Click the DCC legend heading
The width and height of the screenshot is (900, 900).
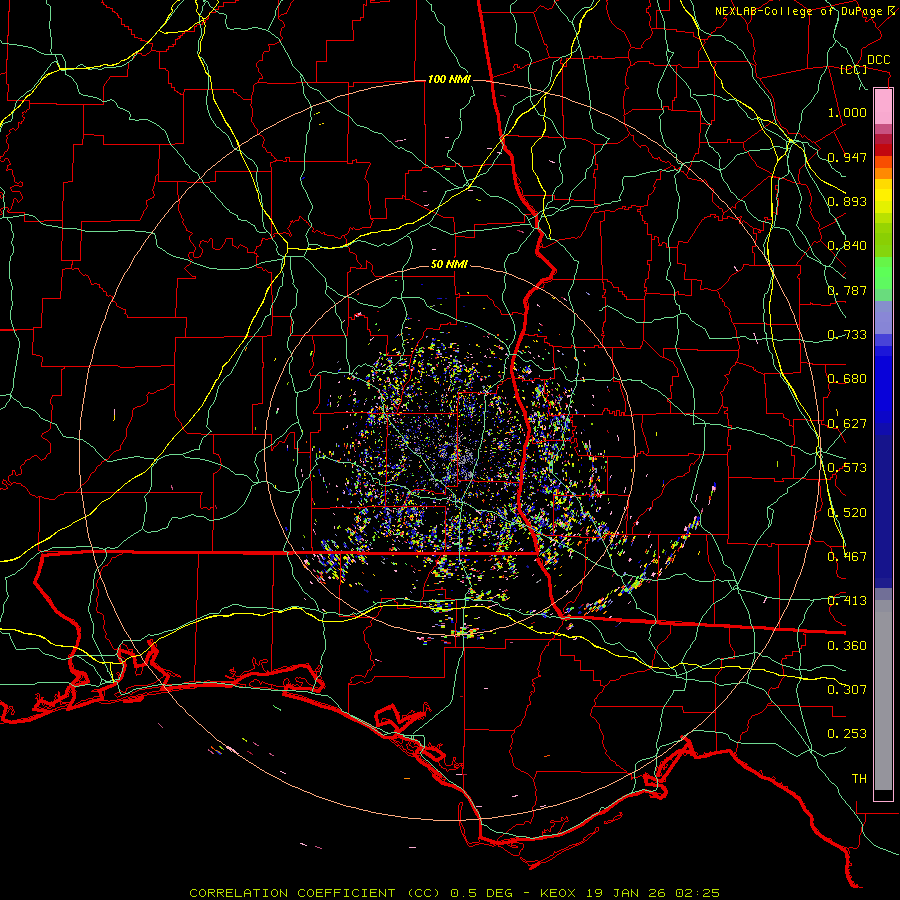coord(878,60)
